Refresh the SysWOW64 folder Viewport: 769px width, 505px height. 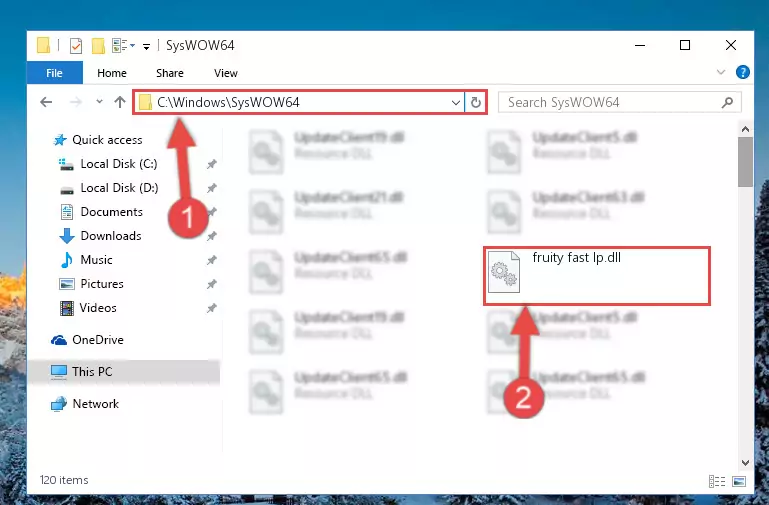tap(476, 102)
